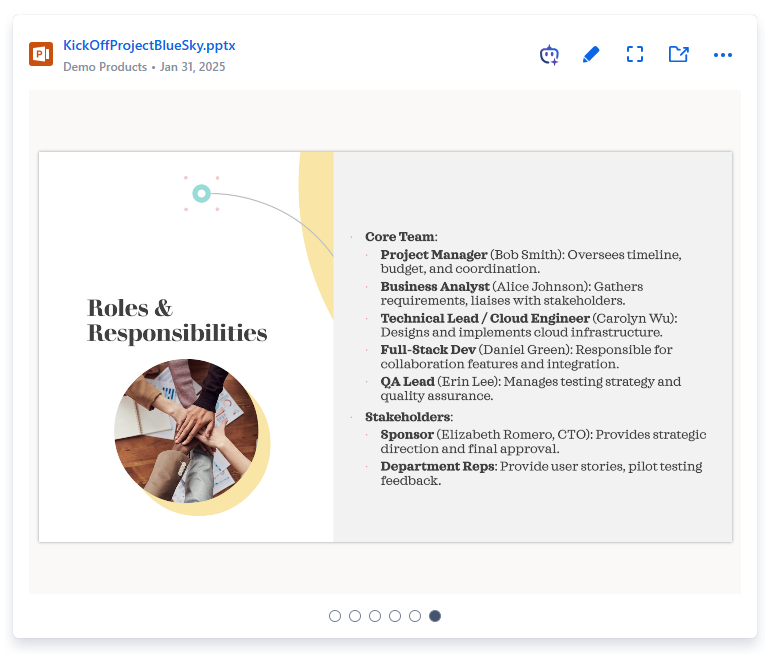This screenshot has height=654, width=772.
Task: Select the third slide pagination dot
Action: pyautogui.click(x=375, y=616)
